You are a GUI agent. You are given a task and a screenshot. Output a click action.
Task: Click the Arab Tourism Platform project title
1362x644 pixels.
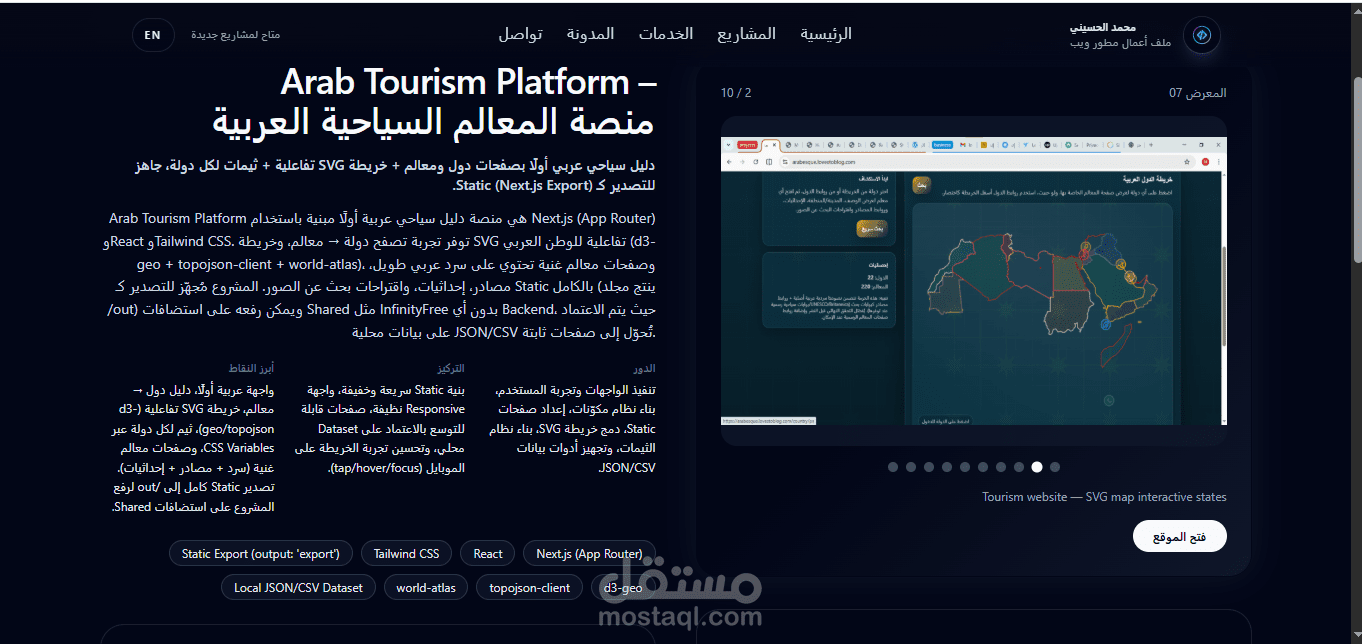tap(434, 102)
